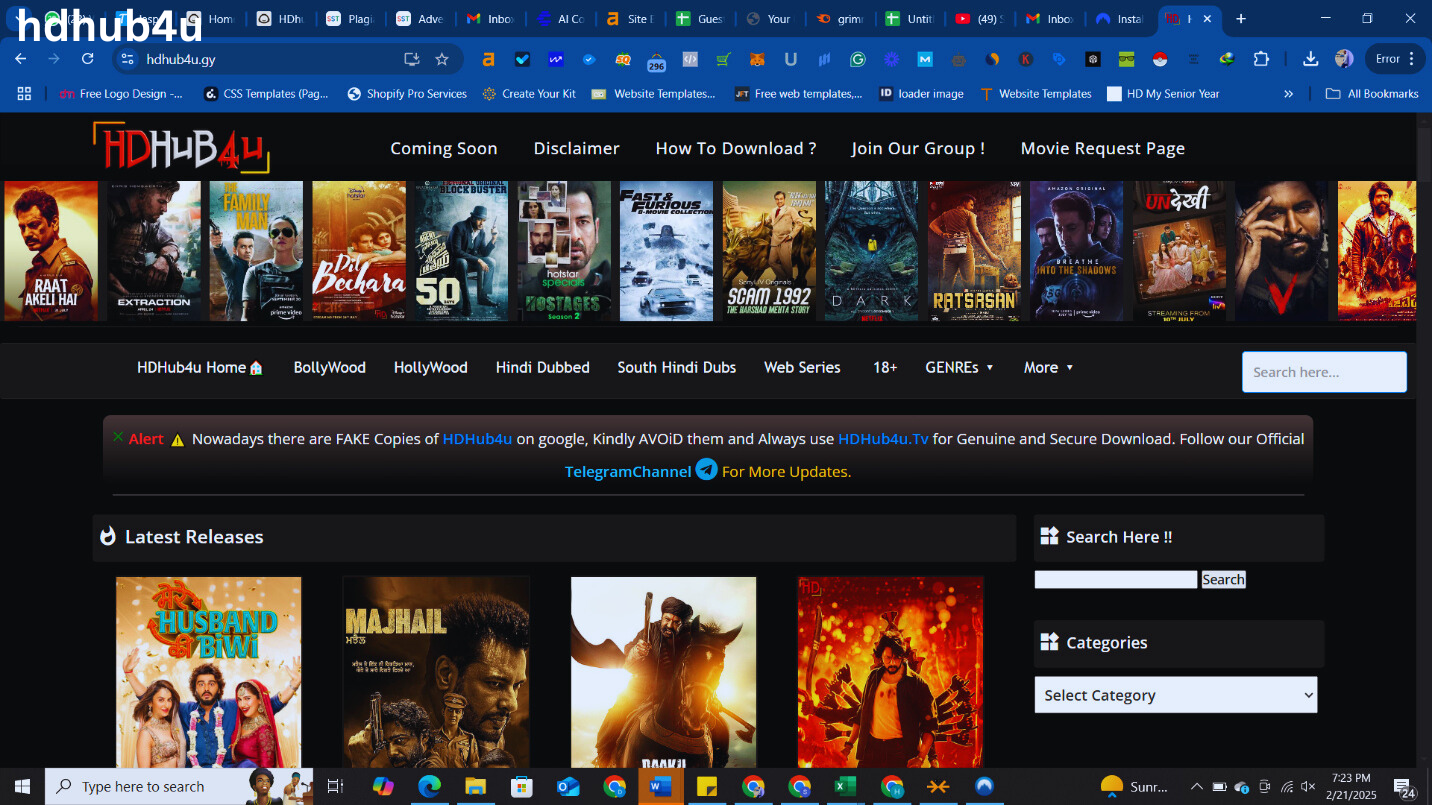Click the Chrome profile avatar
The image size is (1432, 805).
1344,59
